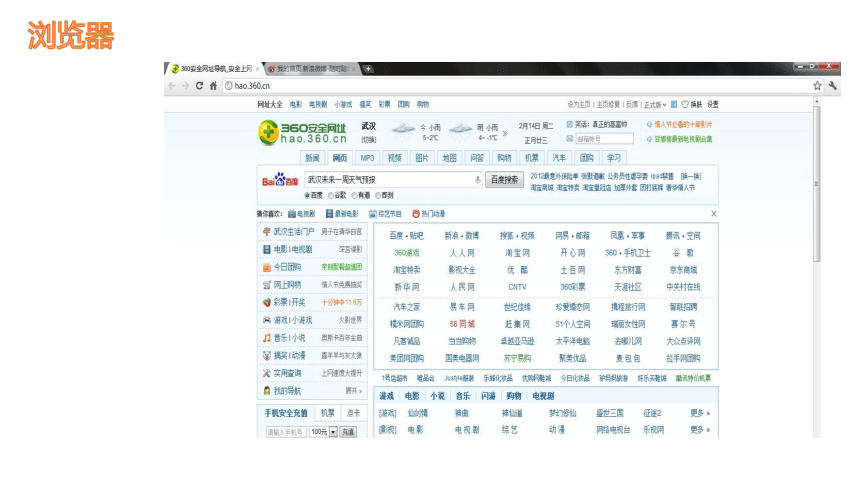Click the 充值 recharge button

pos(348,432)
